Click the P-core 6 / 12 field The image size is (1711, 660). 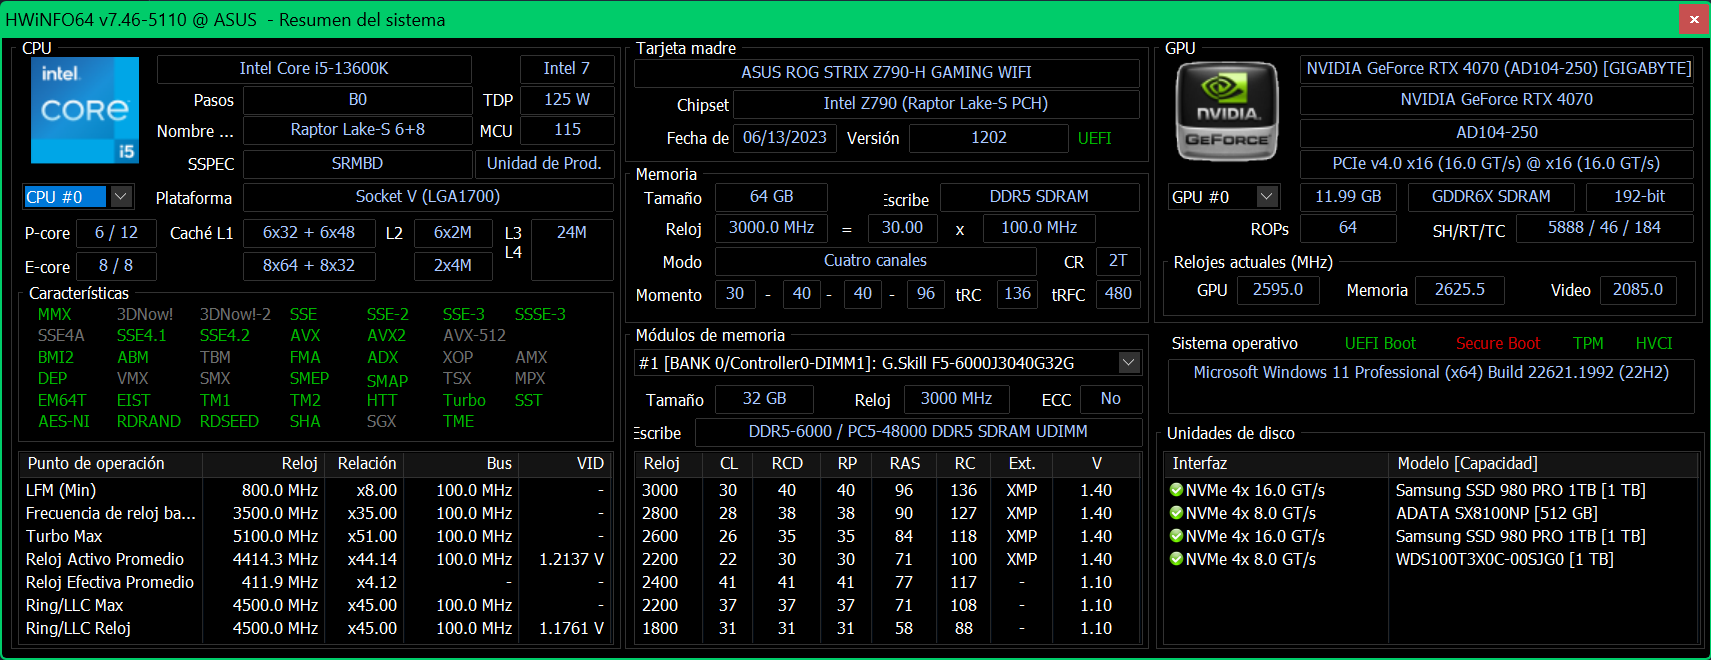click(x=116, y=233)
